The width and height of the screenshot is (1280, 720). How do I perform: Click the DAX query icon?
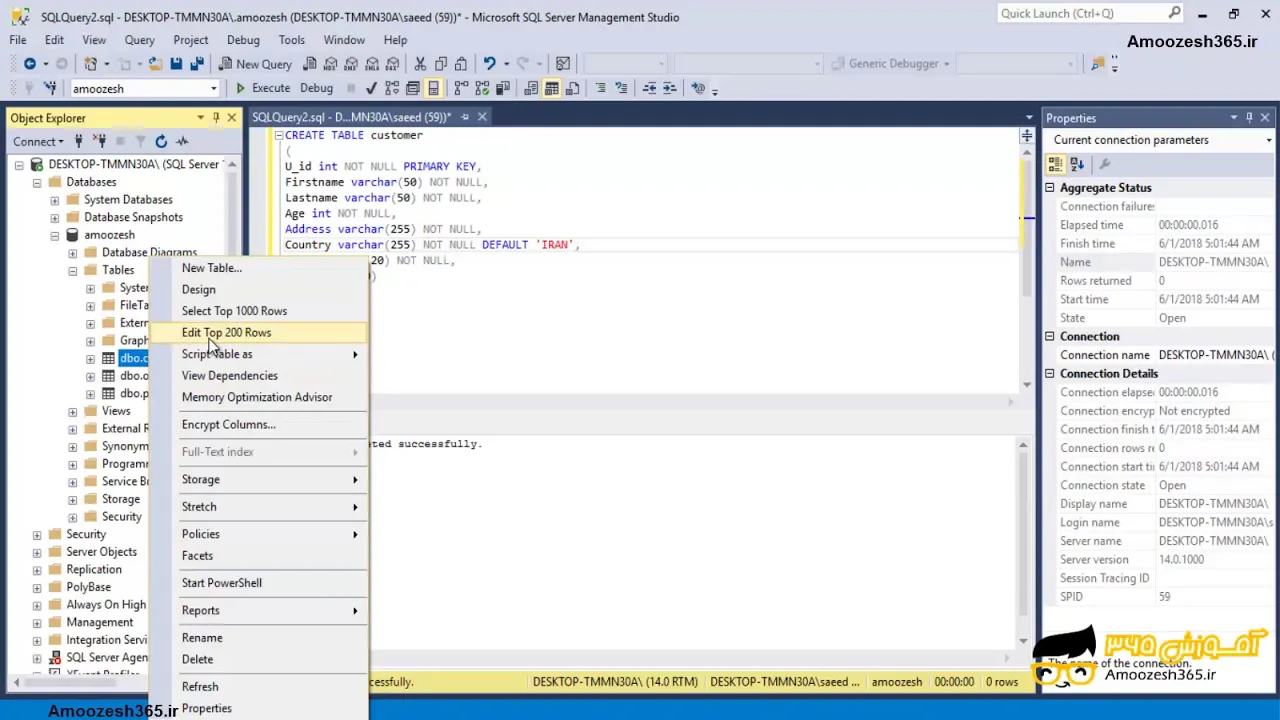coord(393,64)
